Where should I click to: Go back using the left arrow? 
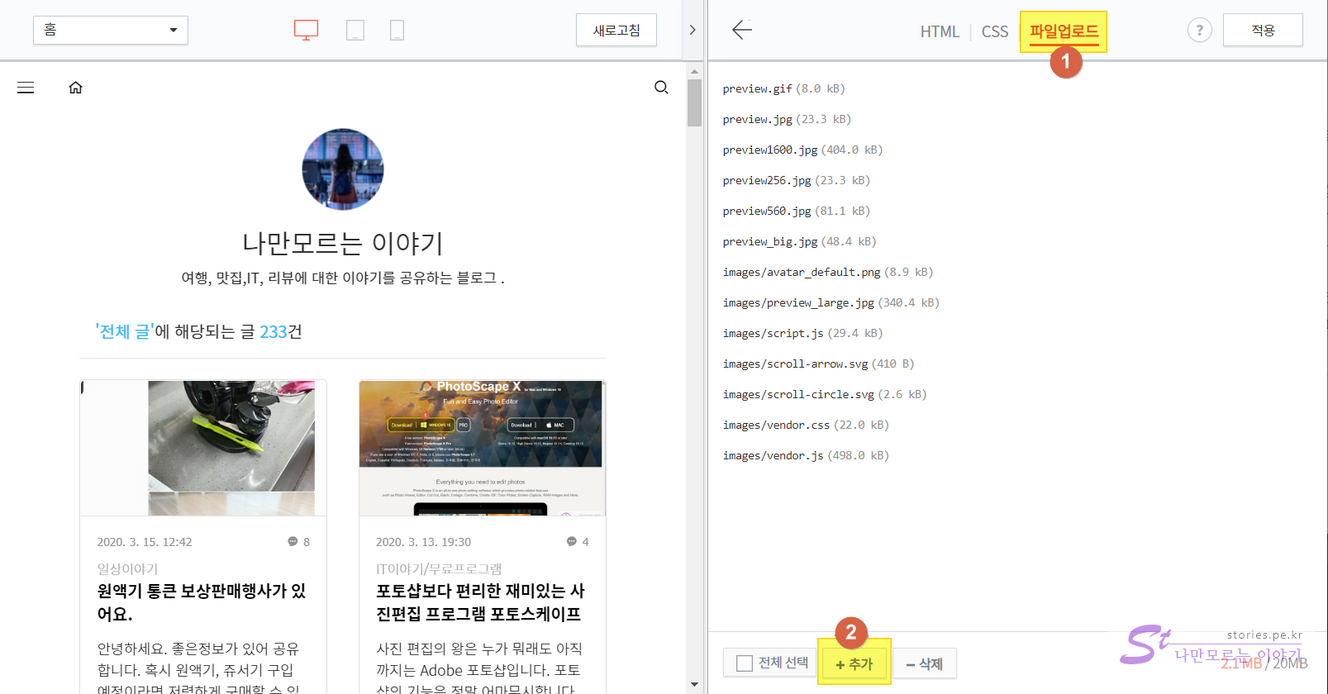pos(741,30)
